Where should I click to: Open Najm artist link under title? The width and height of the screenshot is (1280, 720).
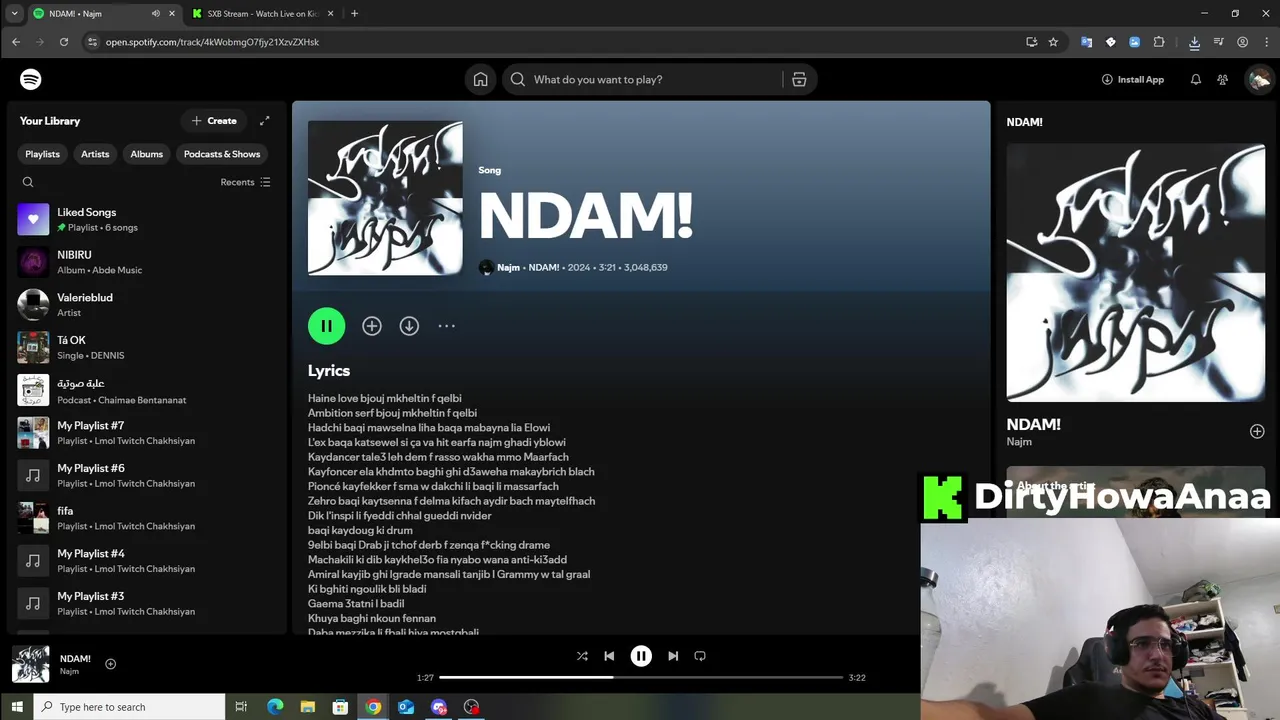(x=508, y=267)
